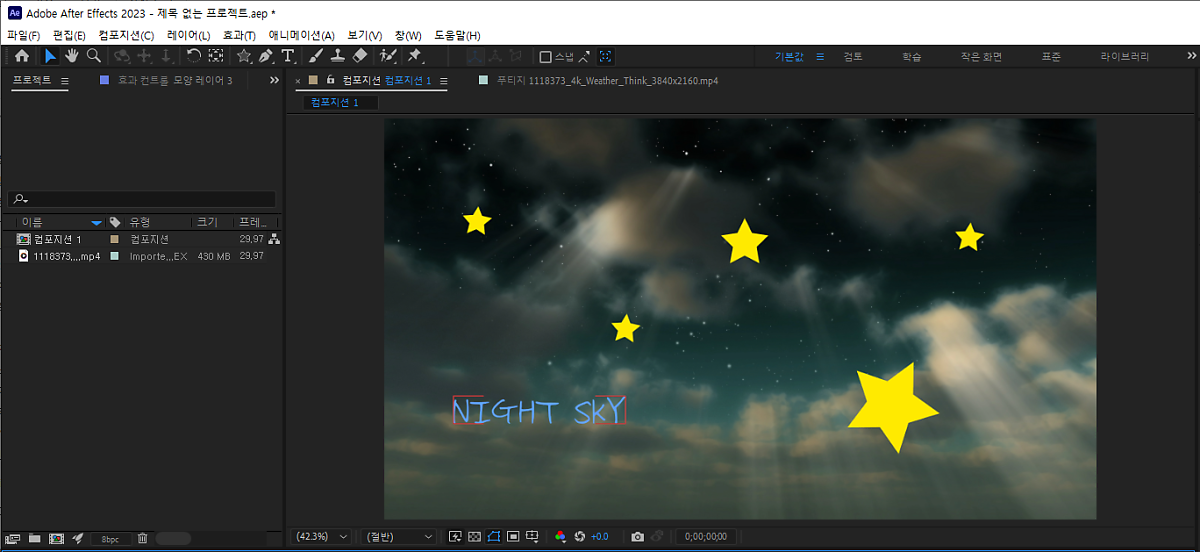Toggle the transparency grid button
The width and height of the screenshot is (1200, 552).
click(475, 537)
